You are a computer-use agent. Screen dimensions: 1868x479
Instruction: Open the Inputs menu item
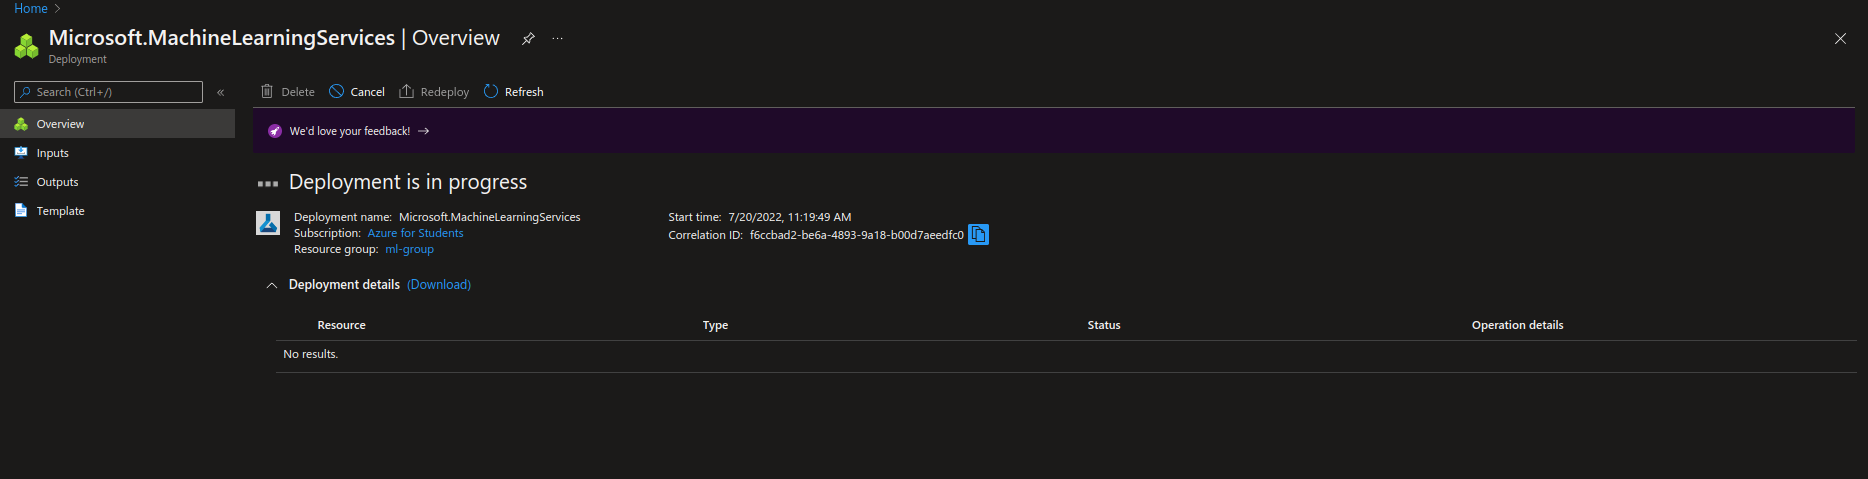(x=117, y=153)
